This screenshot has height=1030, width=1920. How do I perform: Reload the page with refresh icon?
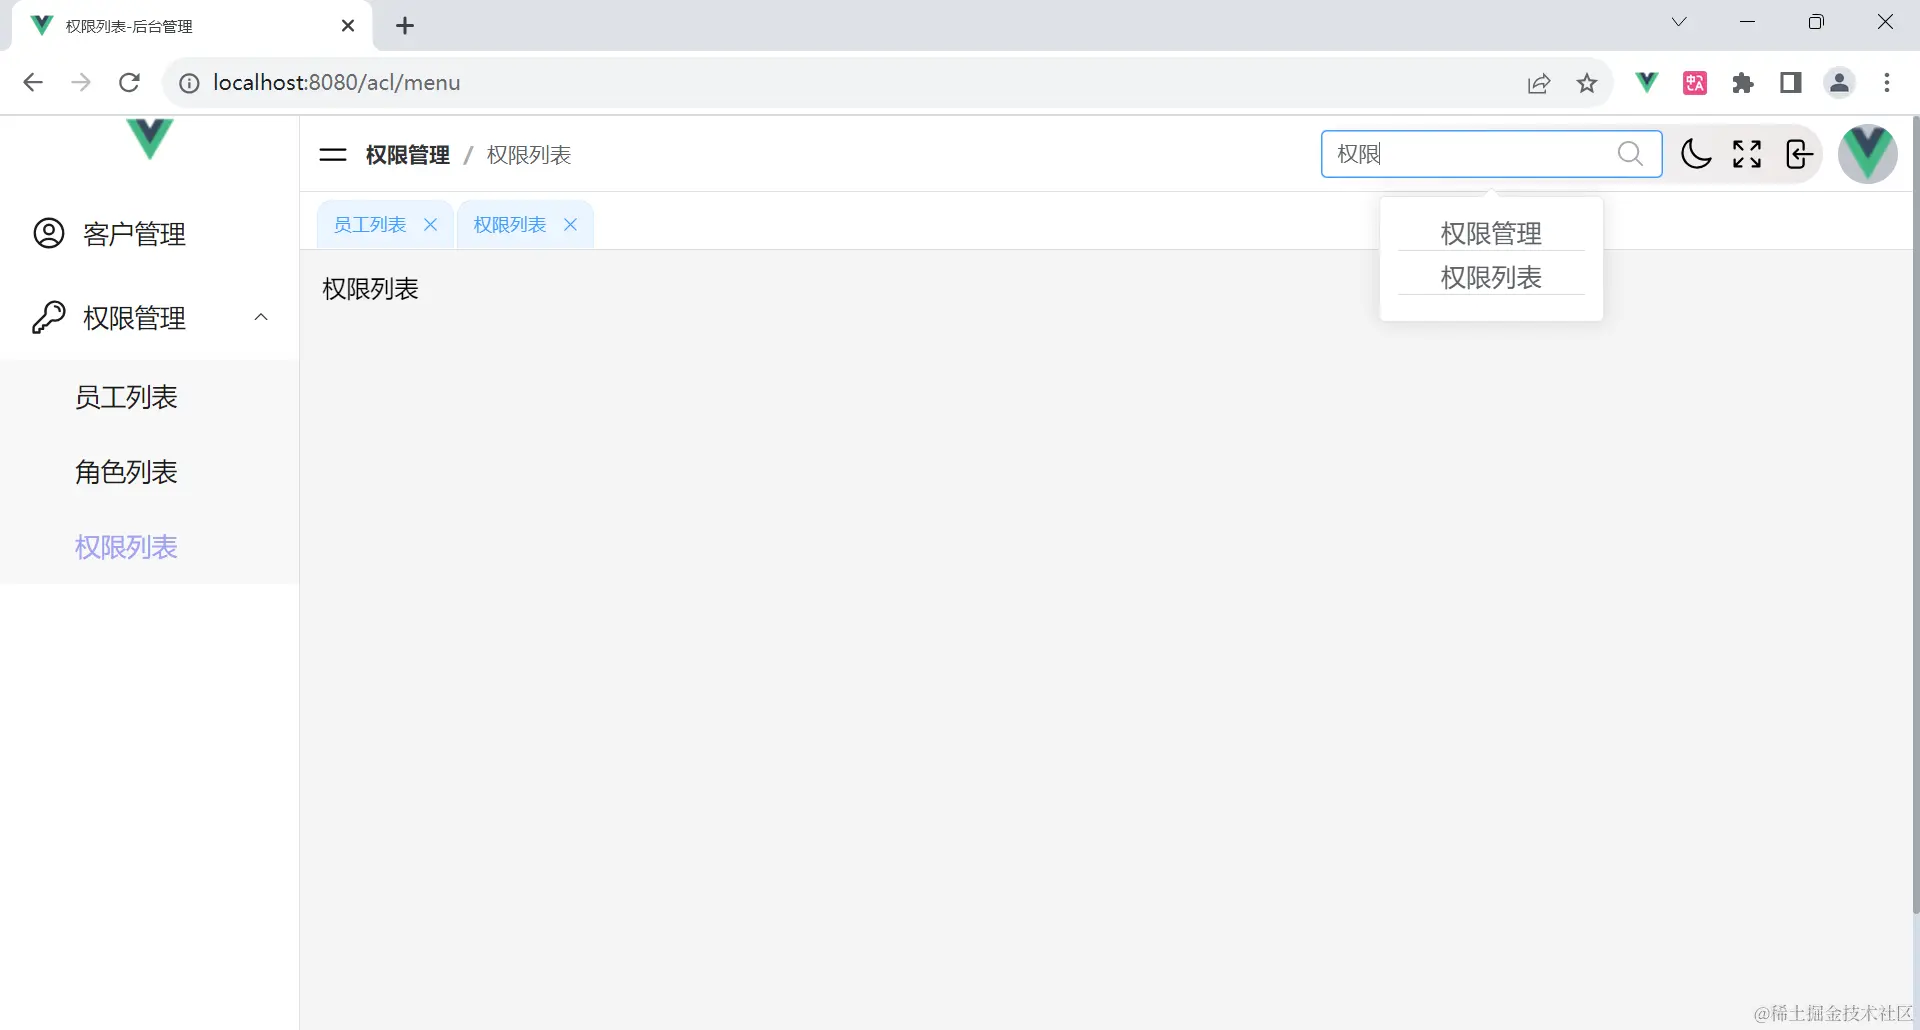(x=129, y=83)
